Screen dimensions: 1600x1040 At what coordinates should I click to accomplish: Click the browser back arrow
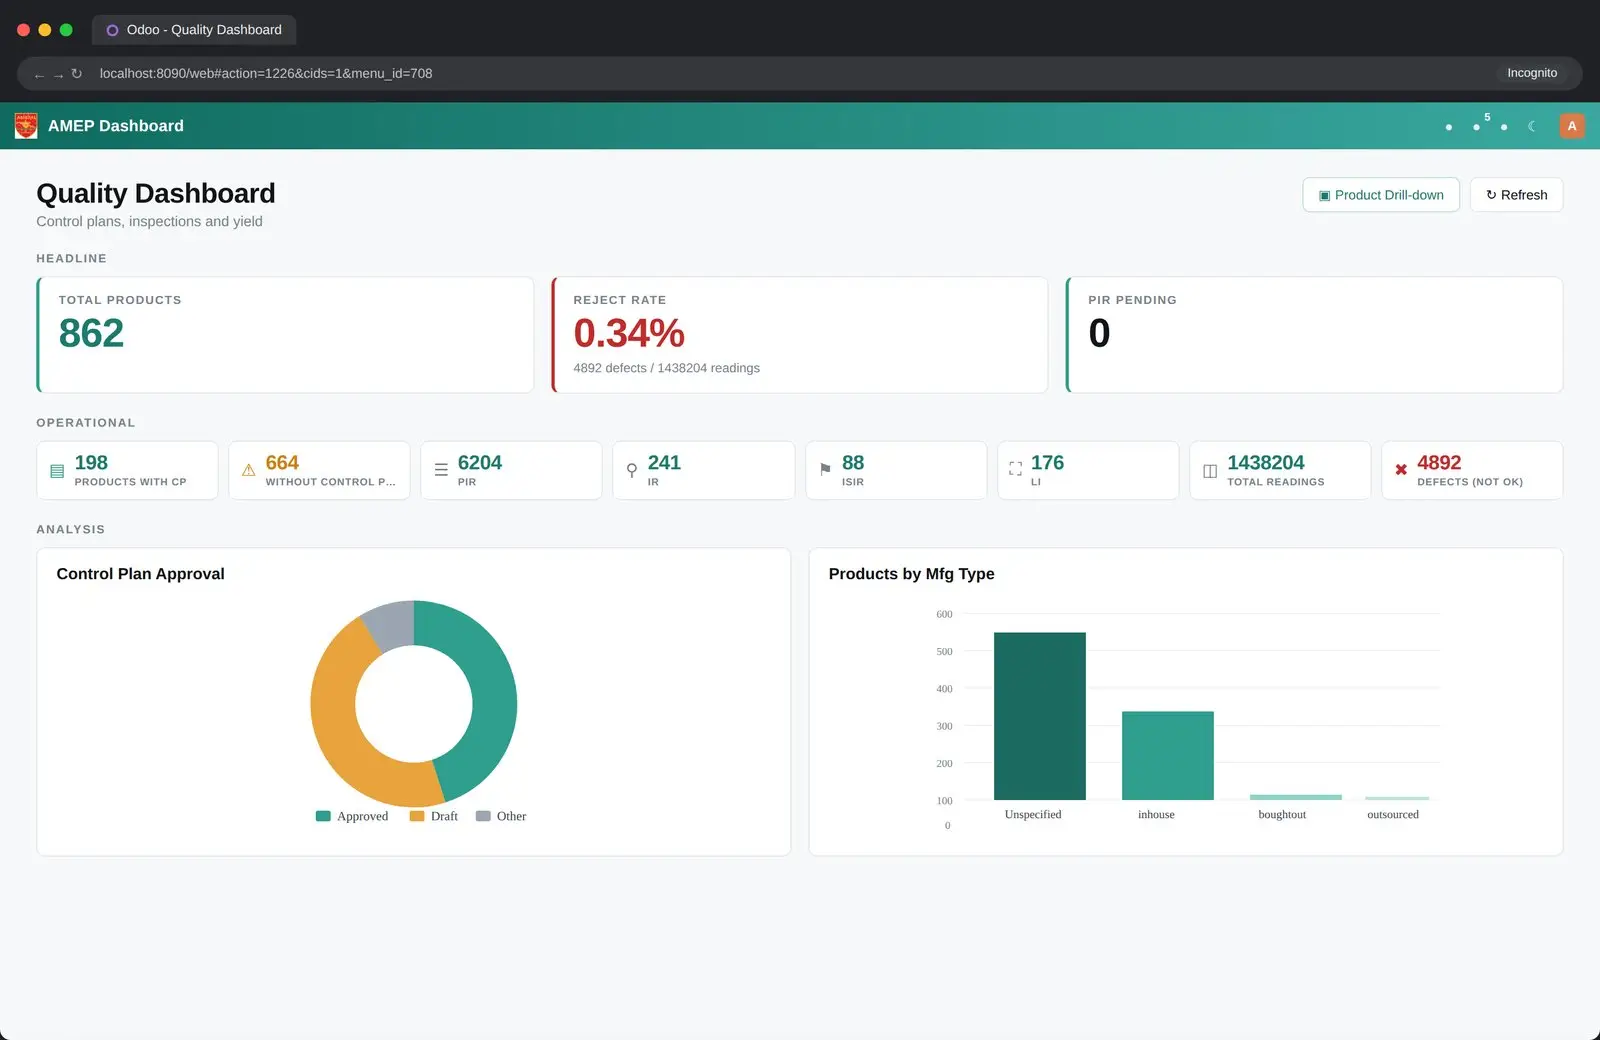pyautogui.click(x=40, y=74)
